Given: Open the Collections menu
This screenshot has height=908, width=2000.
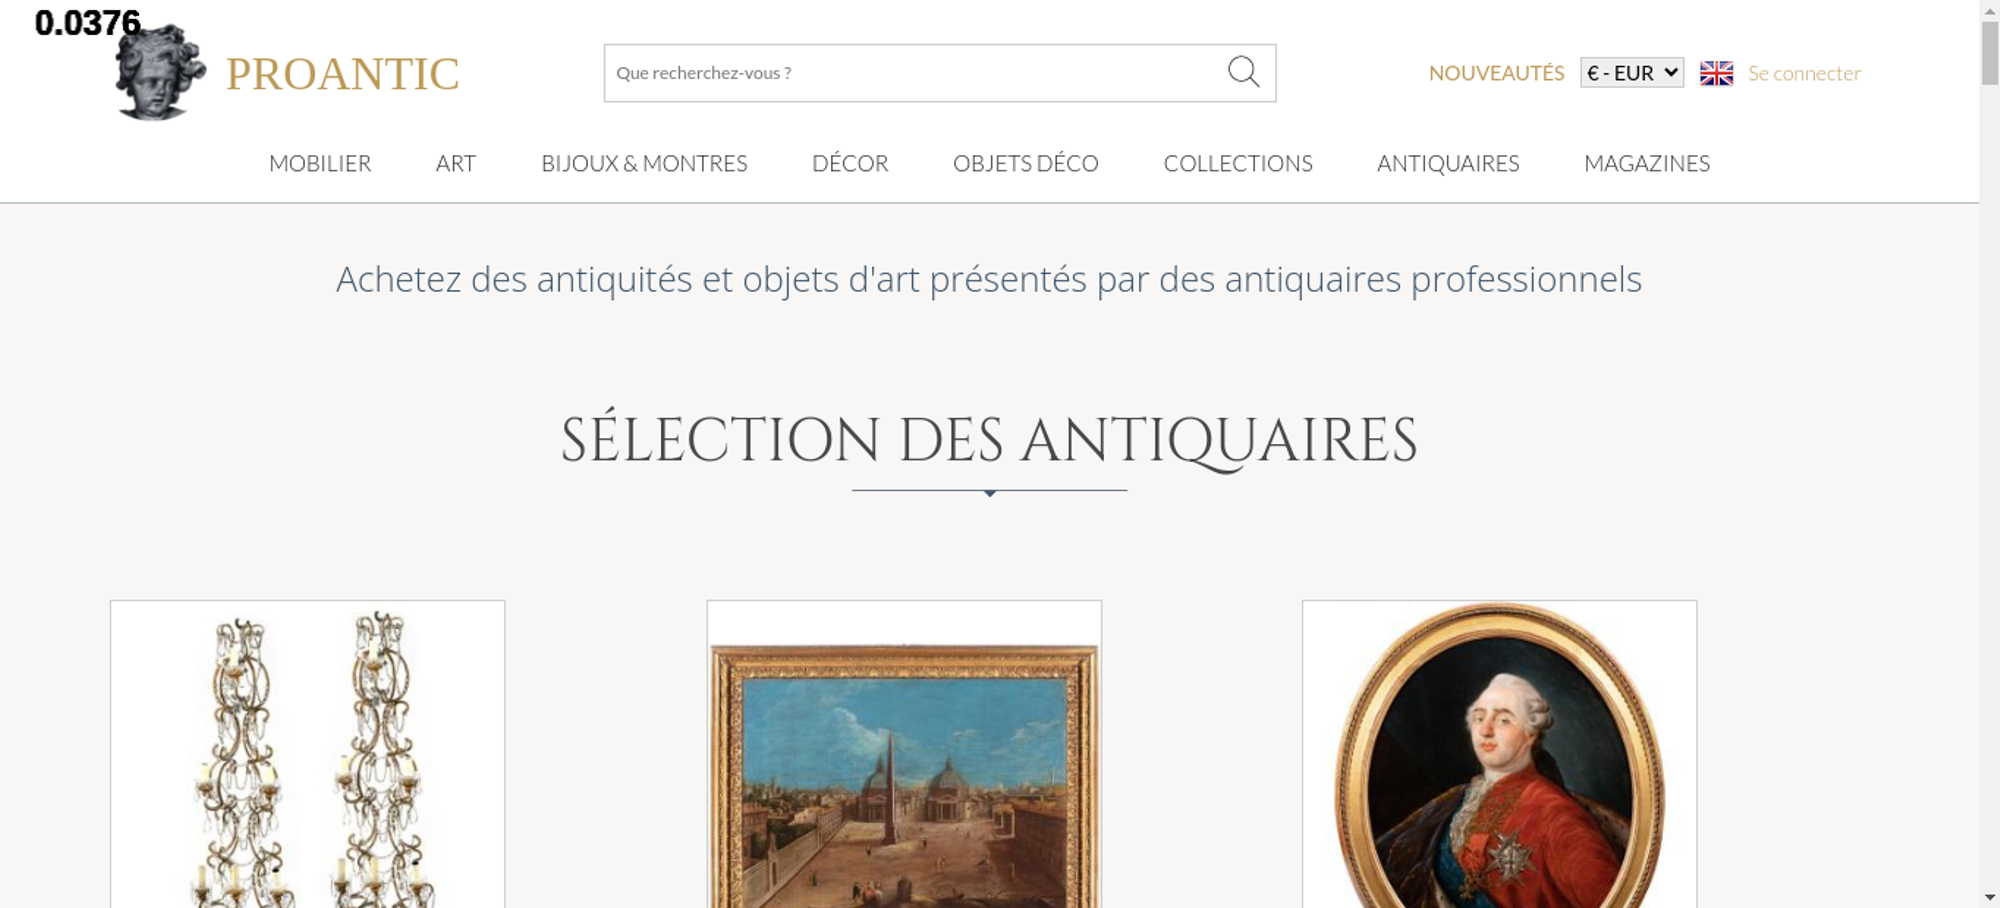Looking at the screenshot, I should tap(1238, 163).
